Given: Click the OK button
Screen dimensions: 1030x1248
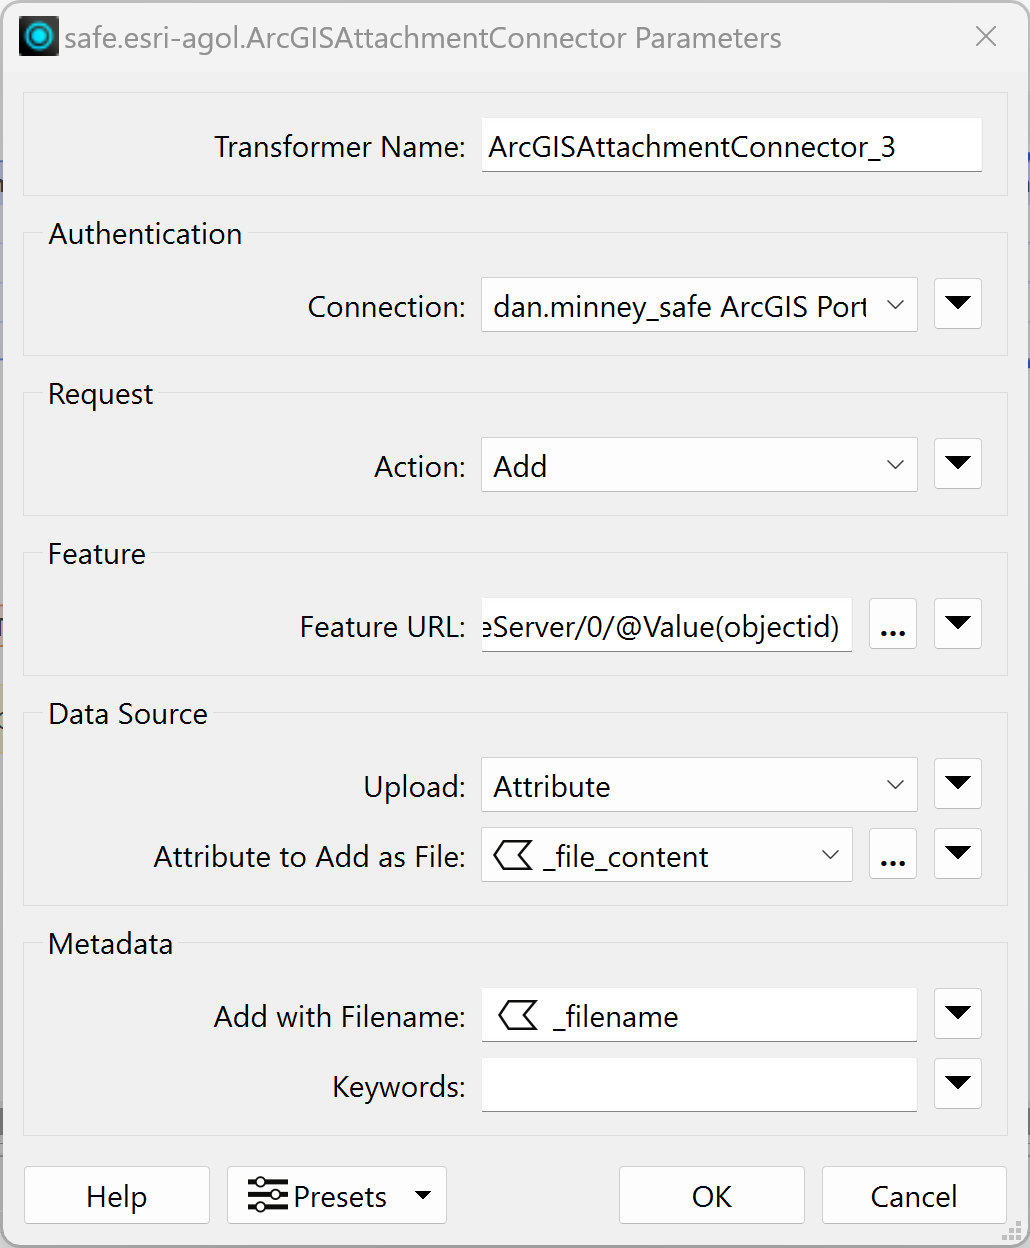Looking at the screenshot, I should [712, 1195].
